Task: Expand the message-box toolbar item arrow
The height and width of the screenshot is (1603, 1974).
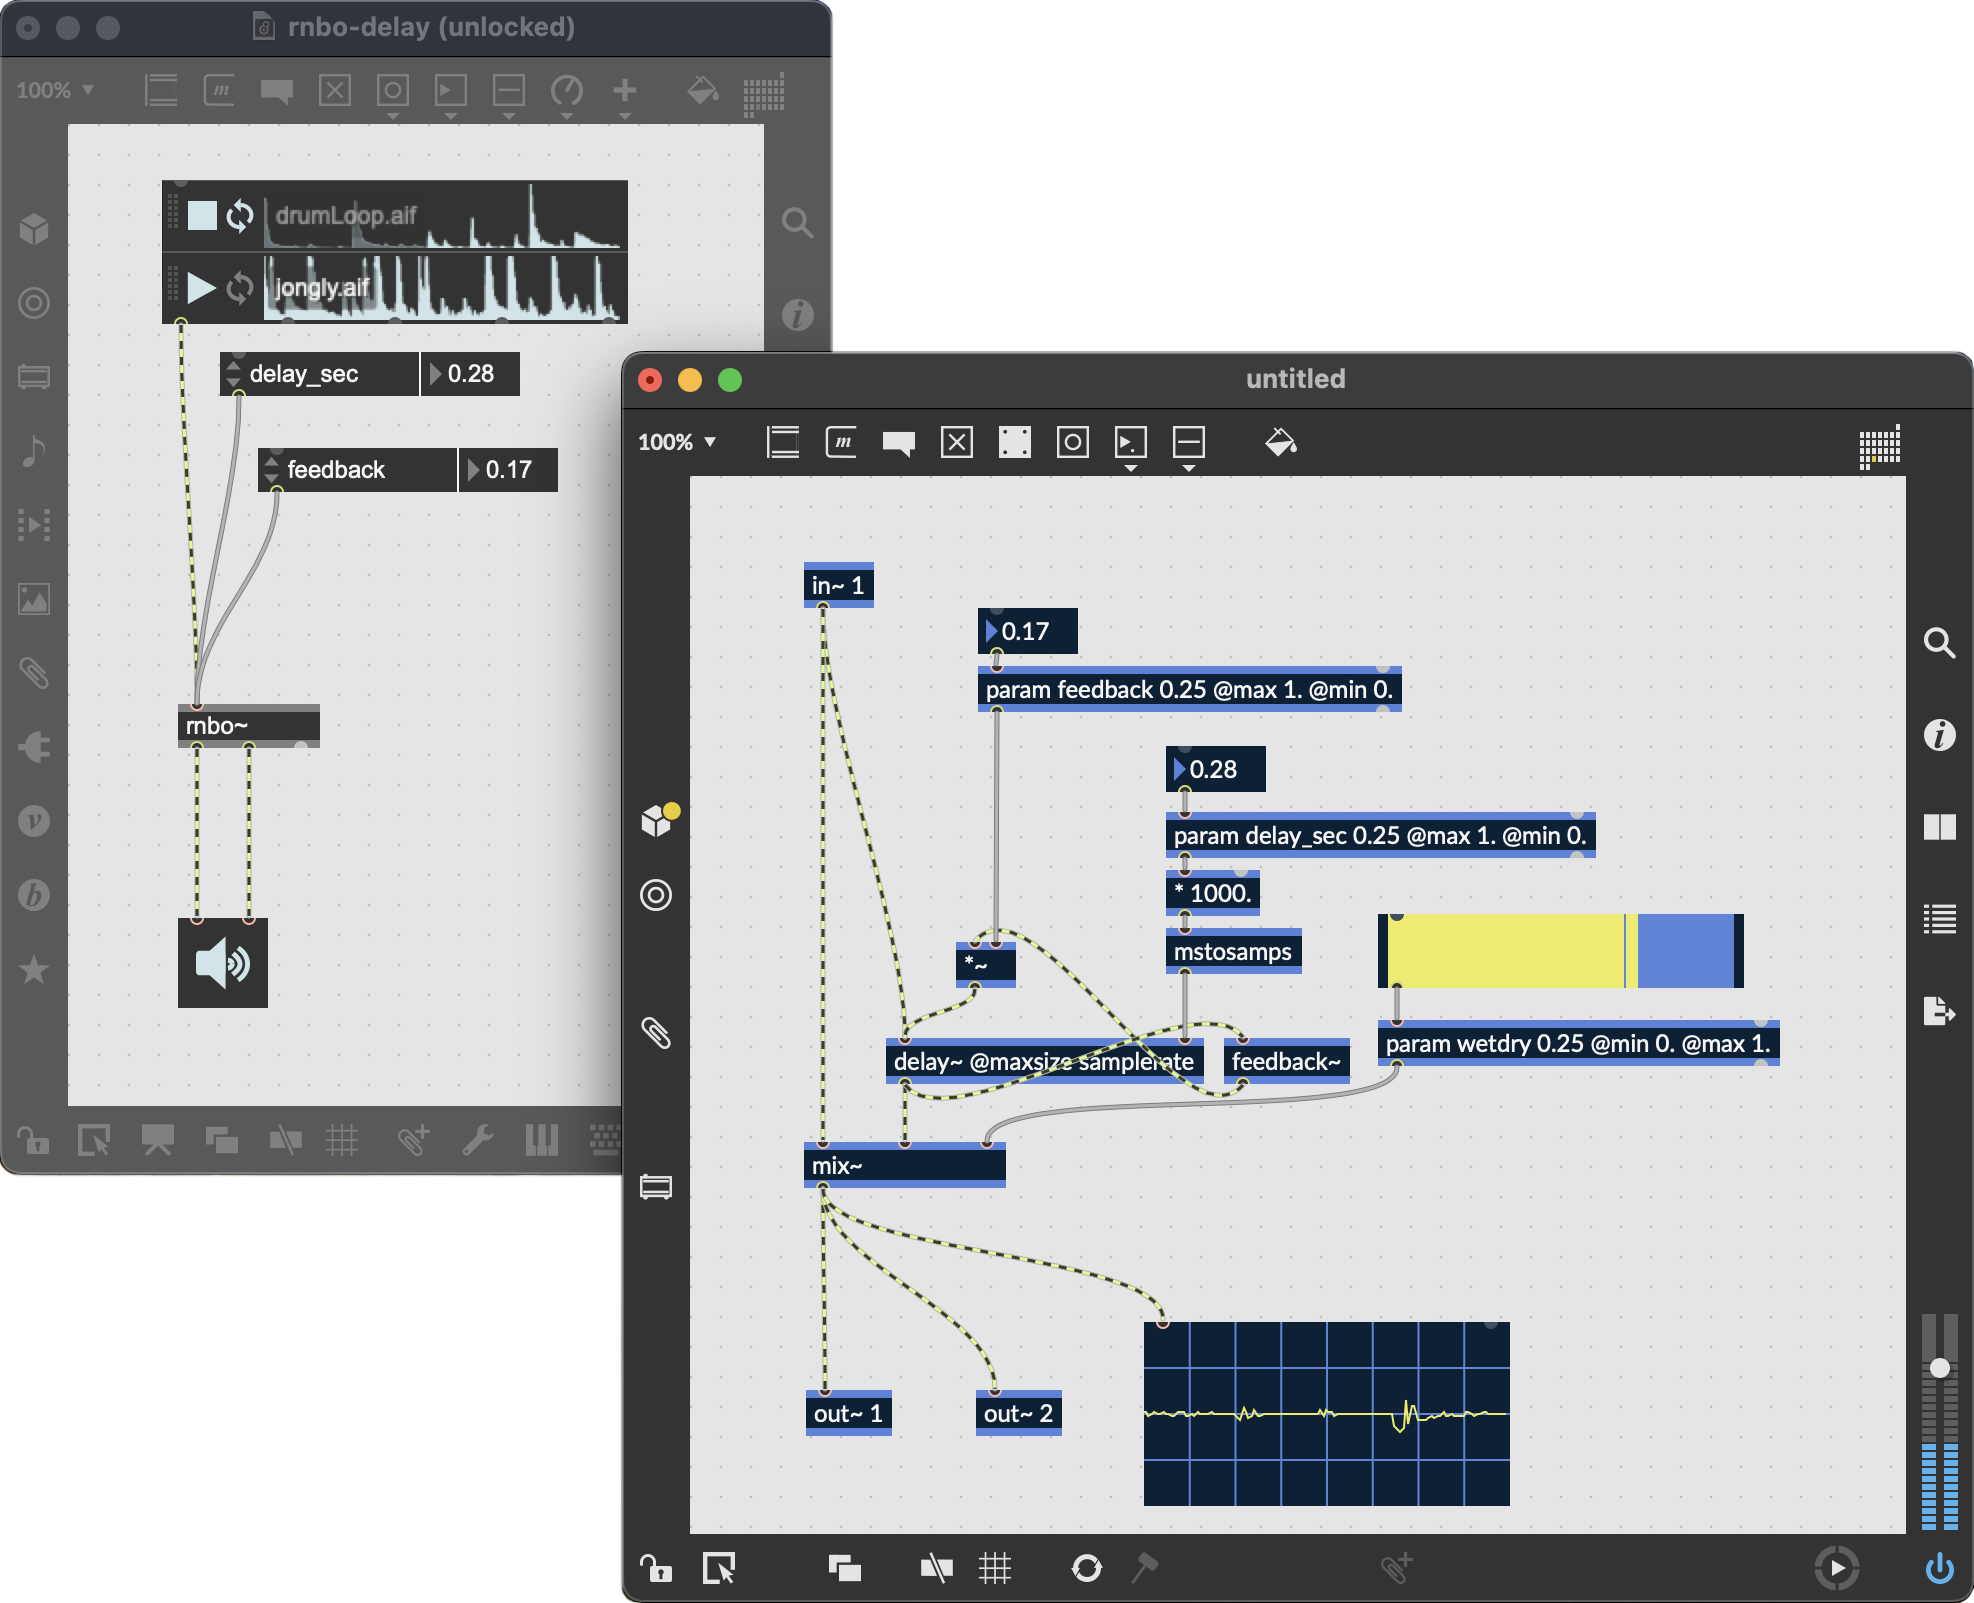Action: pos(1130,467)
